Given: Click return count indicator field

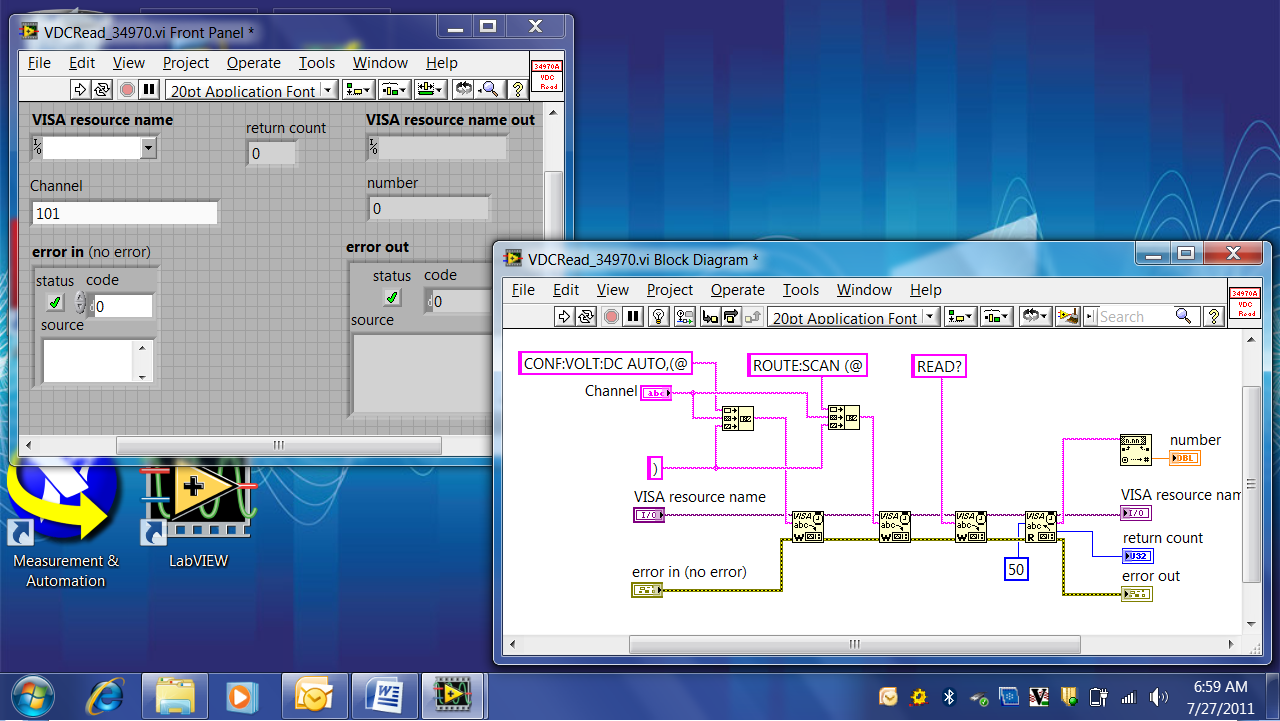Looking at the screenshot, I should (271, 153).
